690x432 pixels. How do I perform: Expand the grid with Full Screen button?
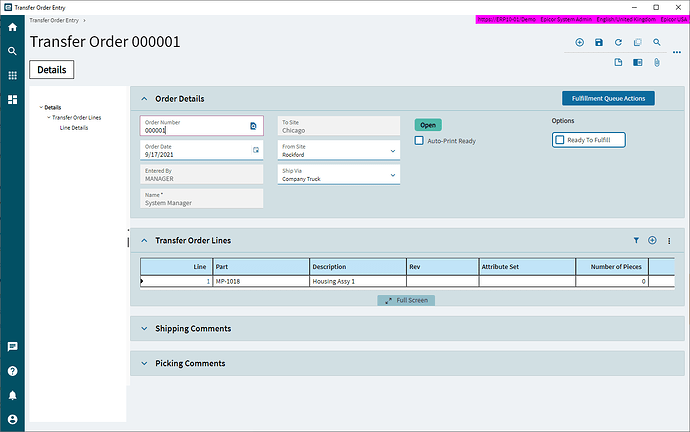(406, 300)
